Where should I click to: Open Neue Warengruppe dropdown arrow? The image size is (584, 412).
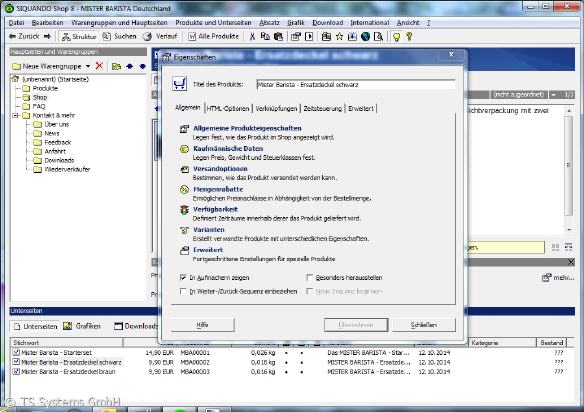click(88, 66)
